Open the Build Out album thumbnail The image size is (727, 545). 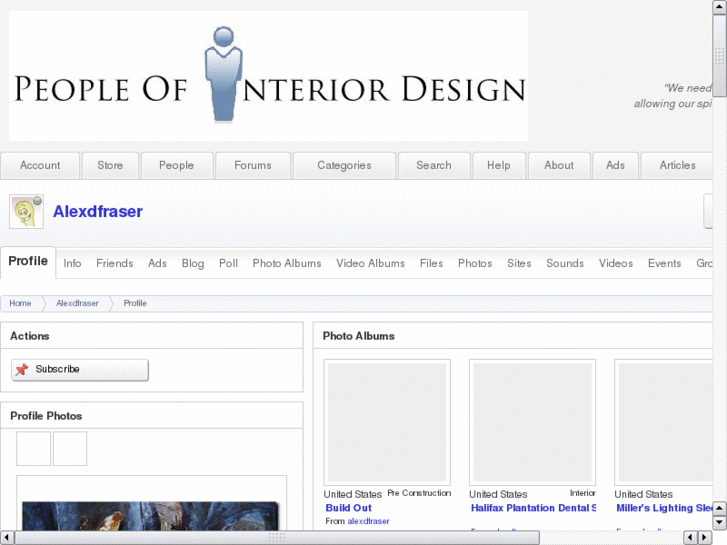387,423
